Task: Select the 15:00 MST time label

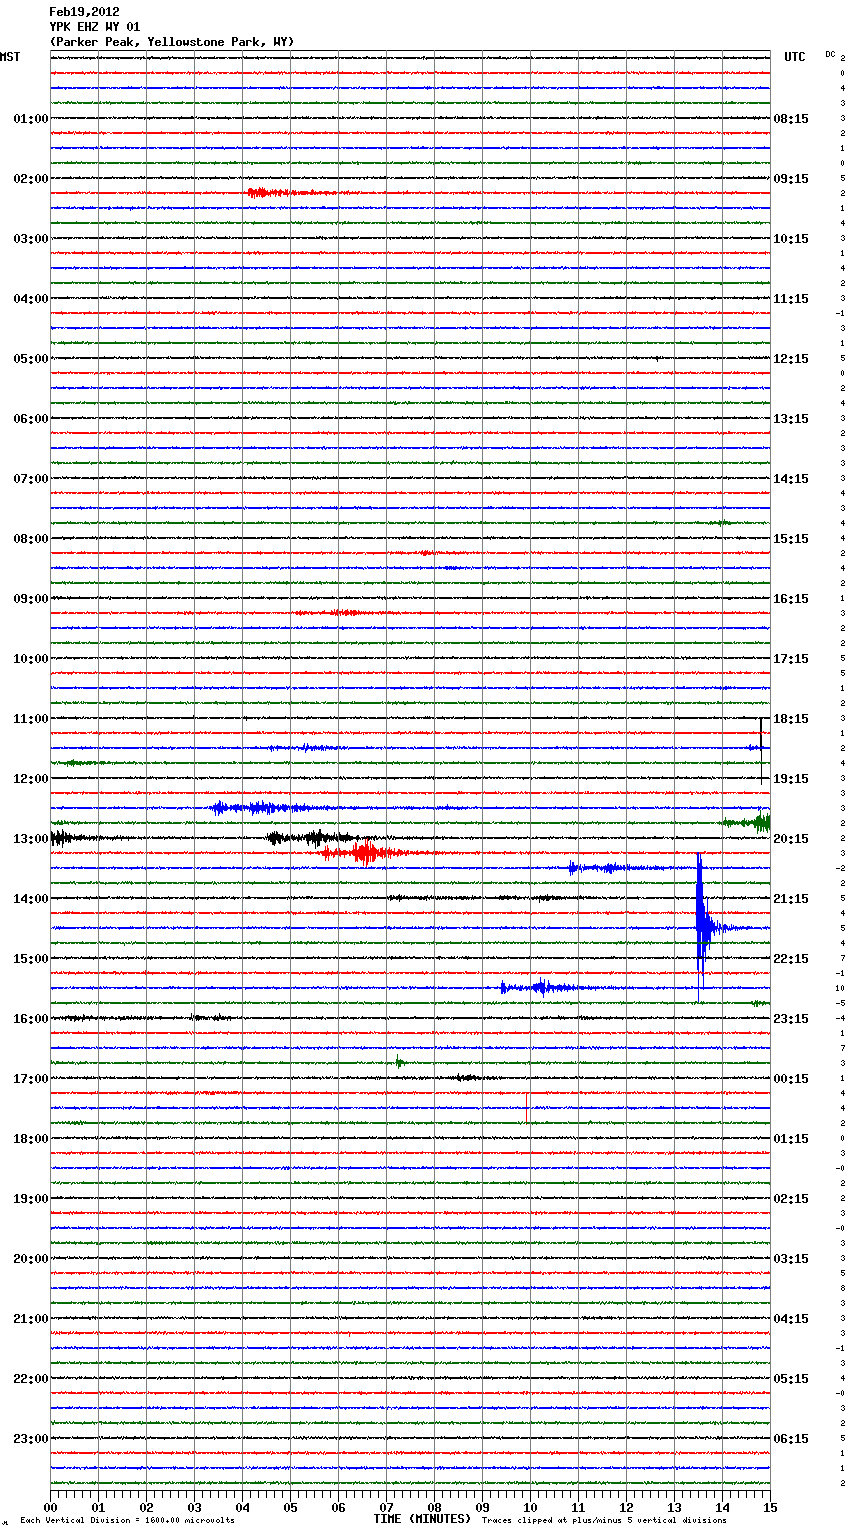Action: coord(31,959)
